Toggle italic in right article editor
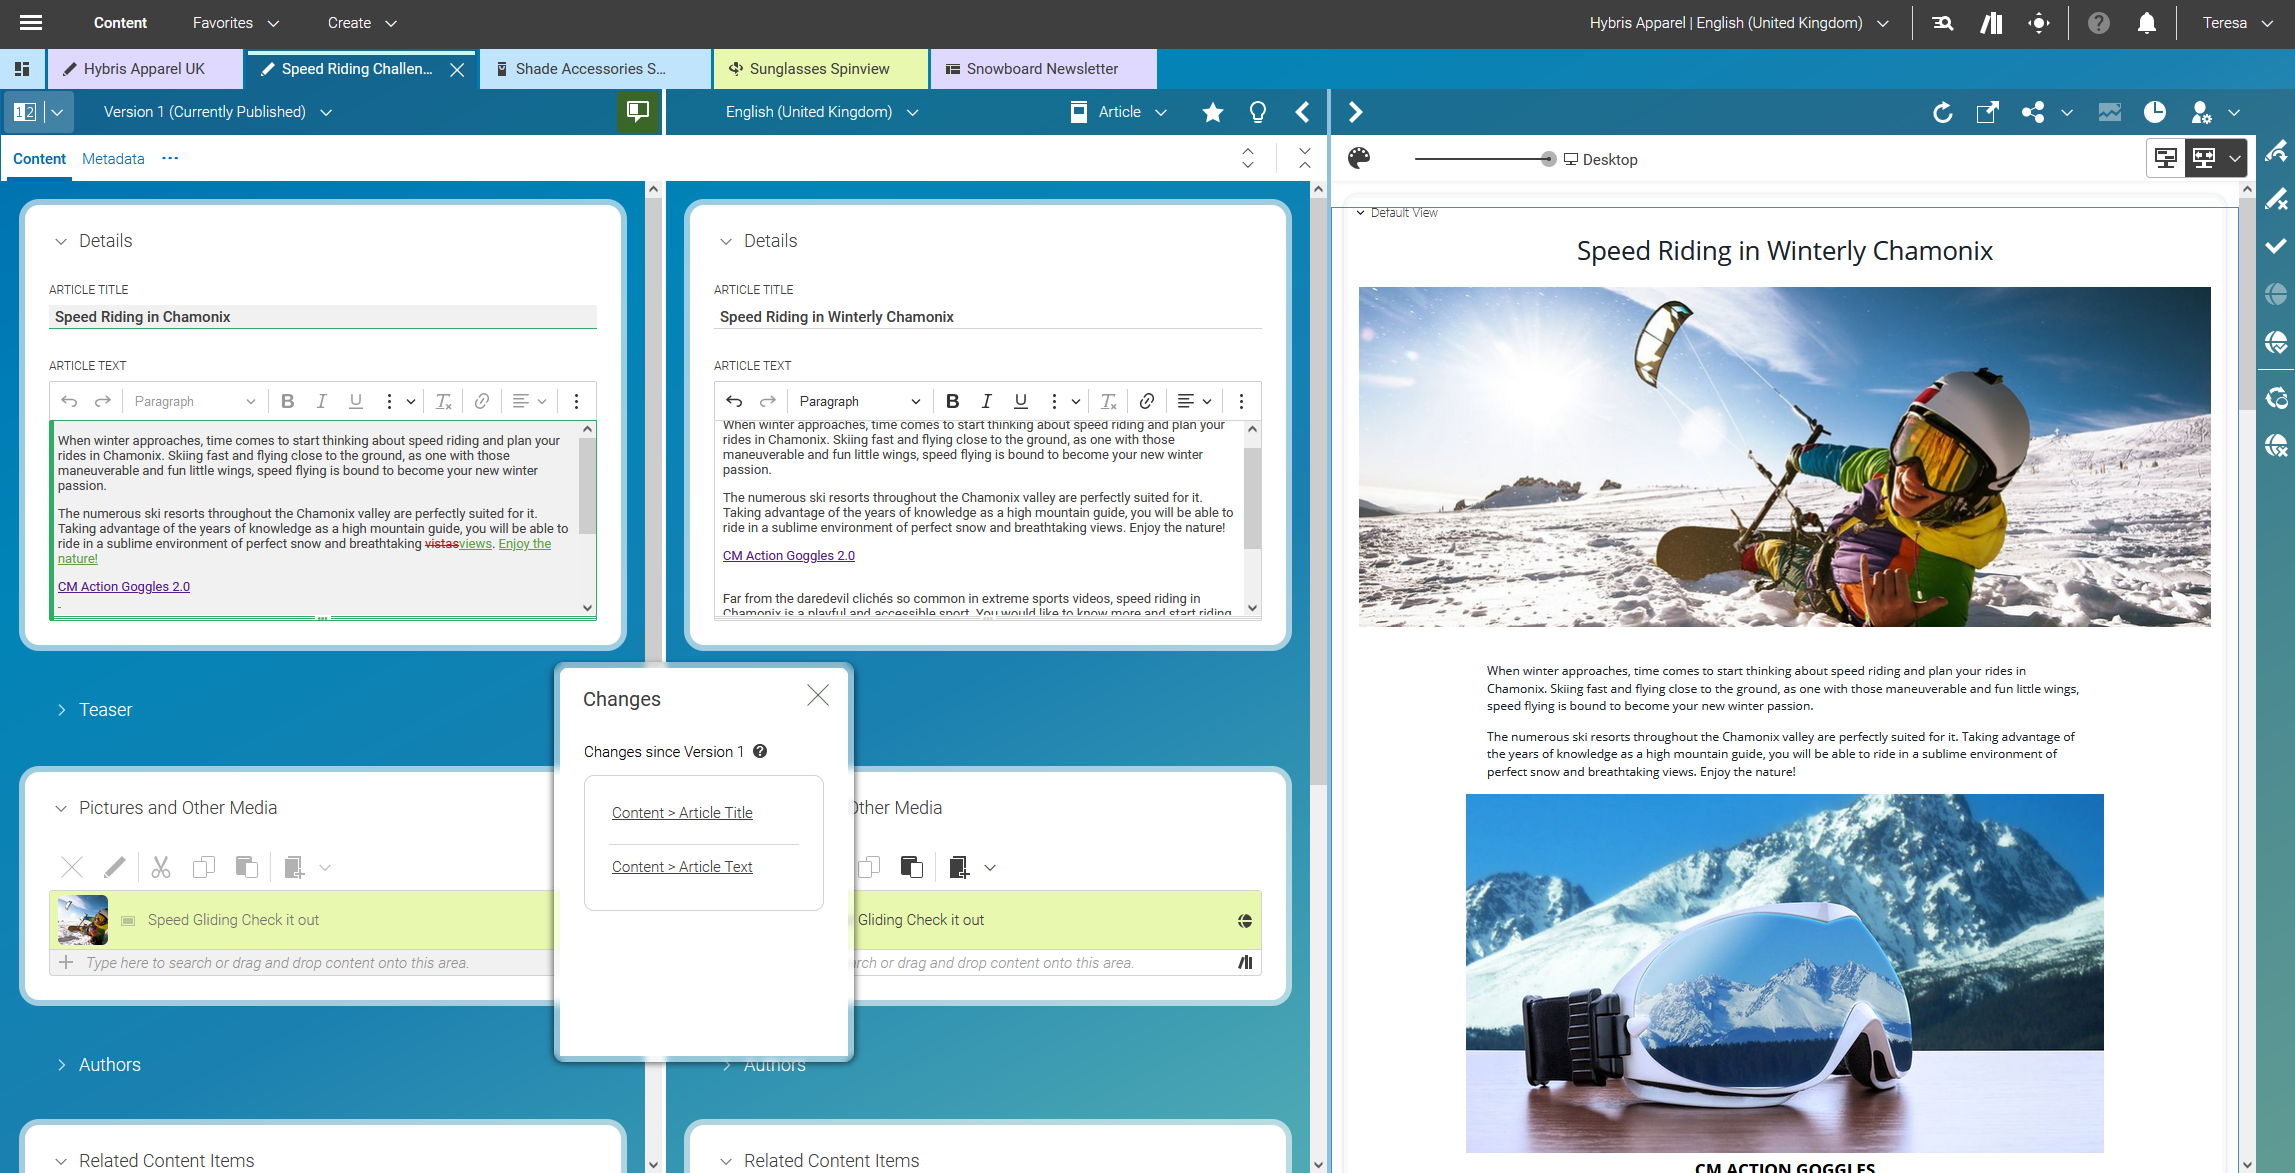This screenshot has width=2295, height=1173. coord(986,401)
